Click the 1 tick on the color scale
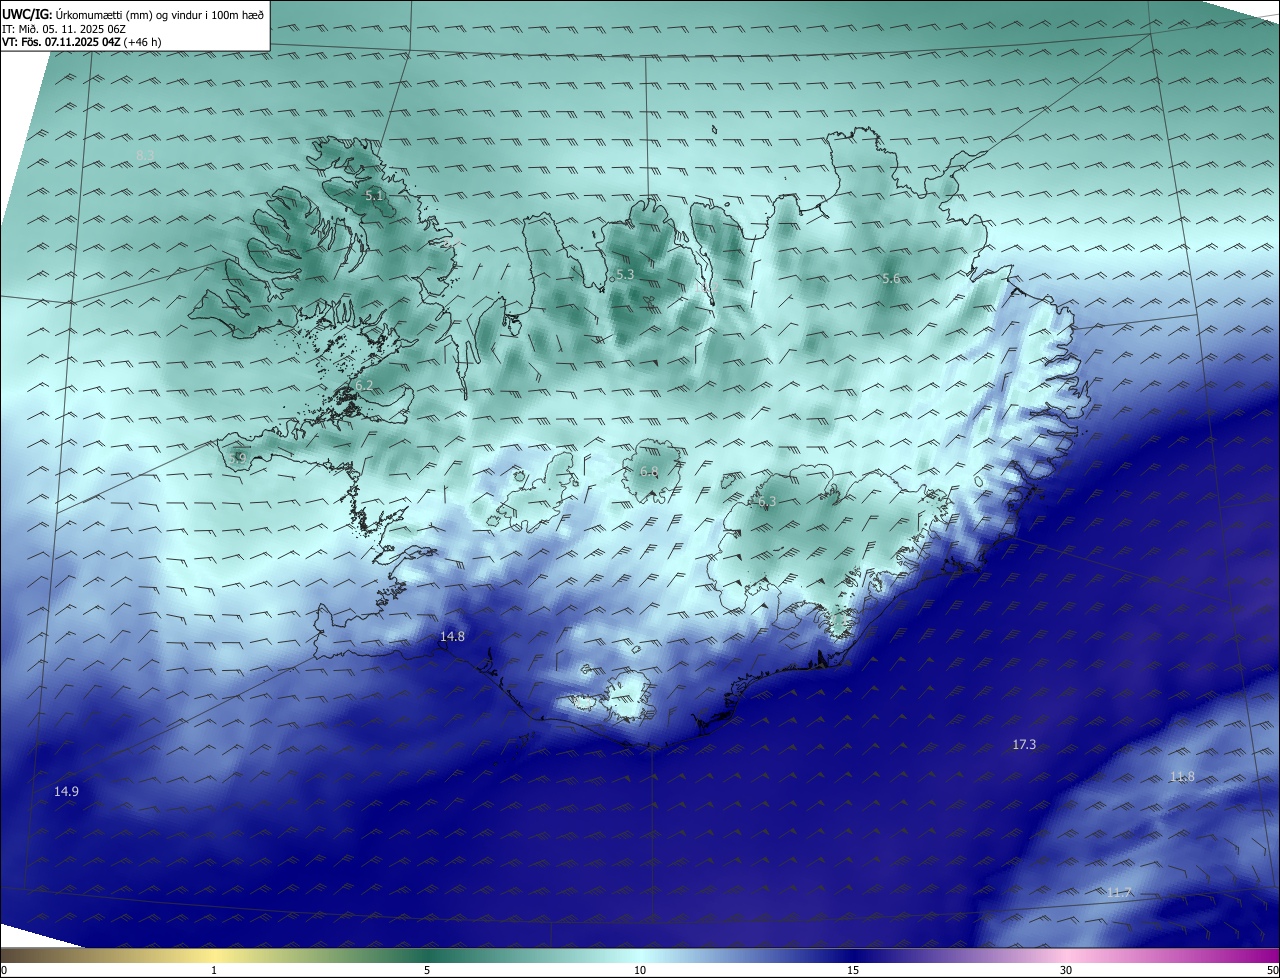 click(x=214, y=970)
